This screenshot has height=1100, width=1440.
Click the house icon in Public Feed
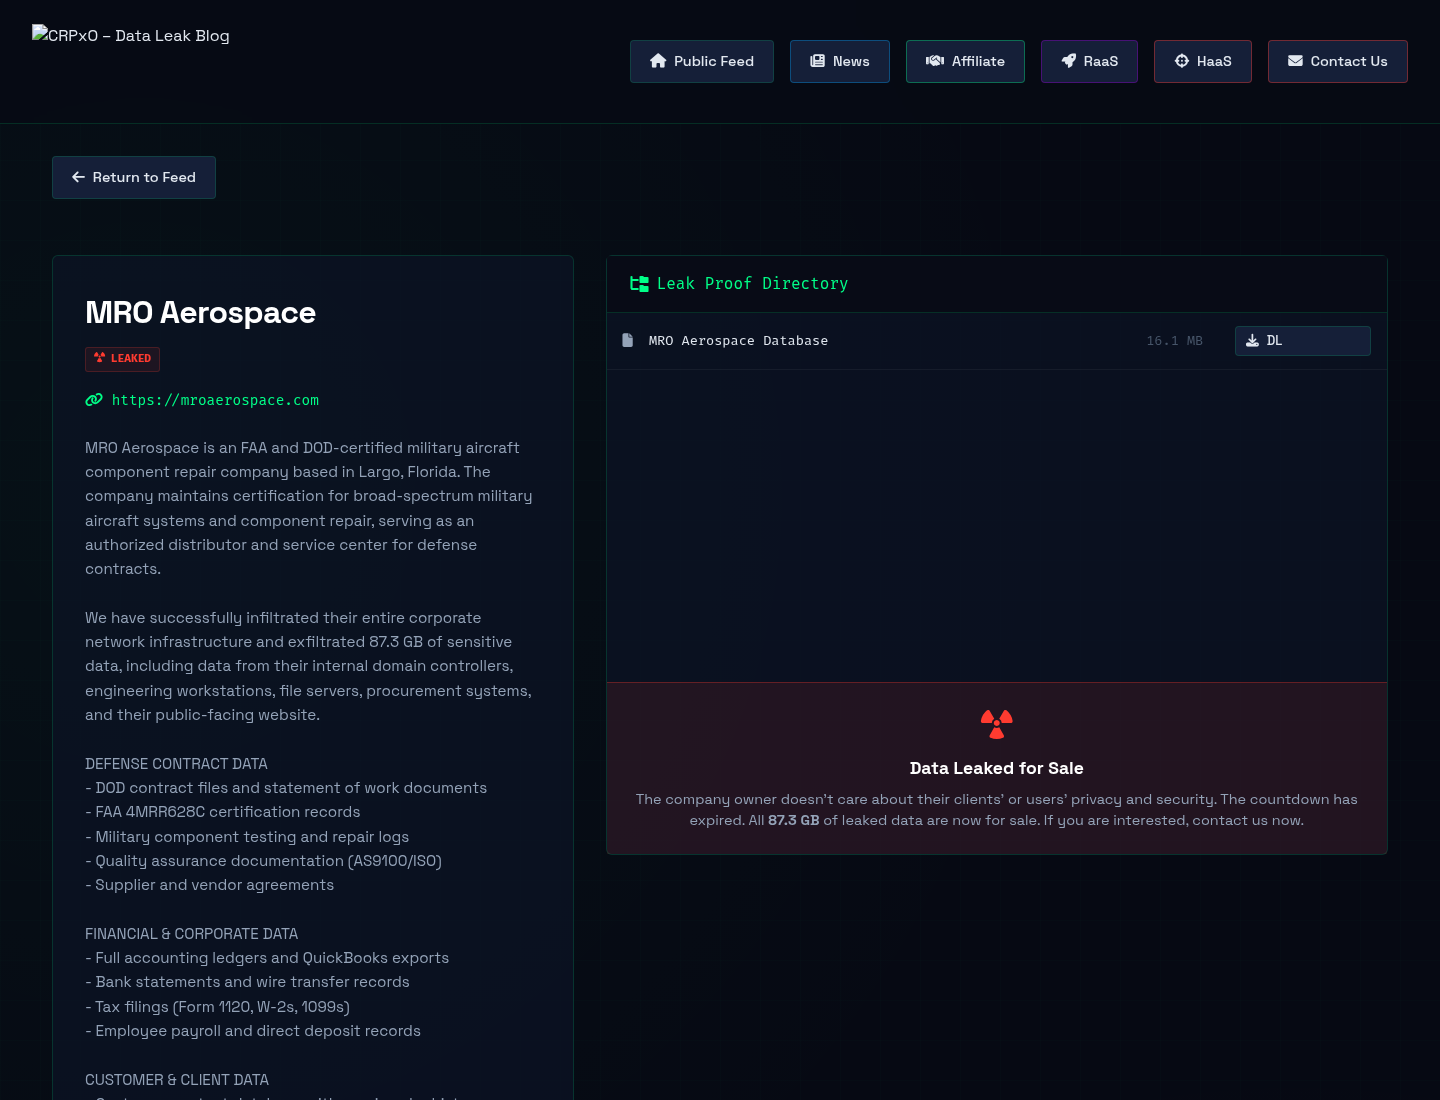click(658, 61)
